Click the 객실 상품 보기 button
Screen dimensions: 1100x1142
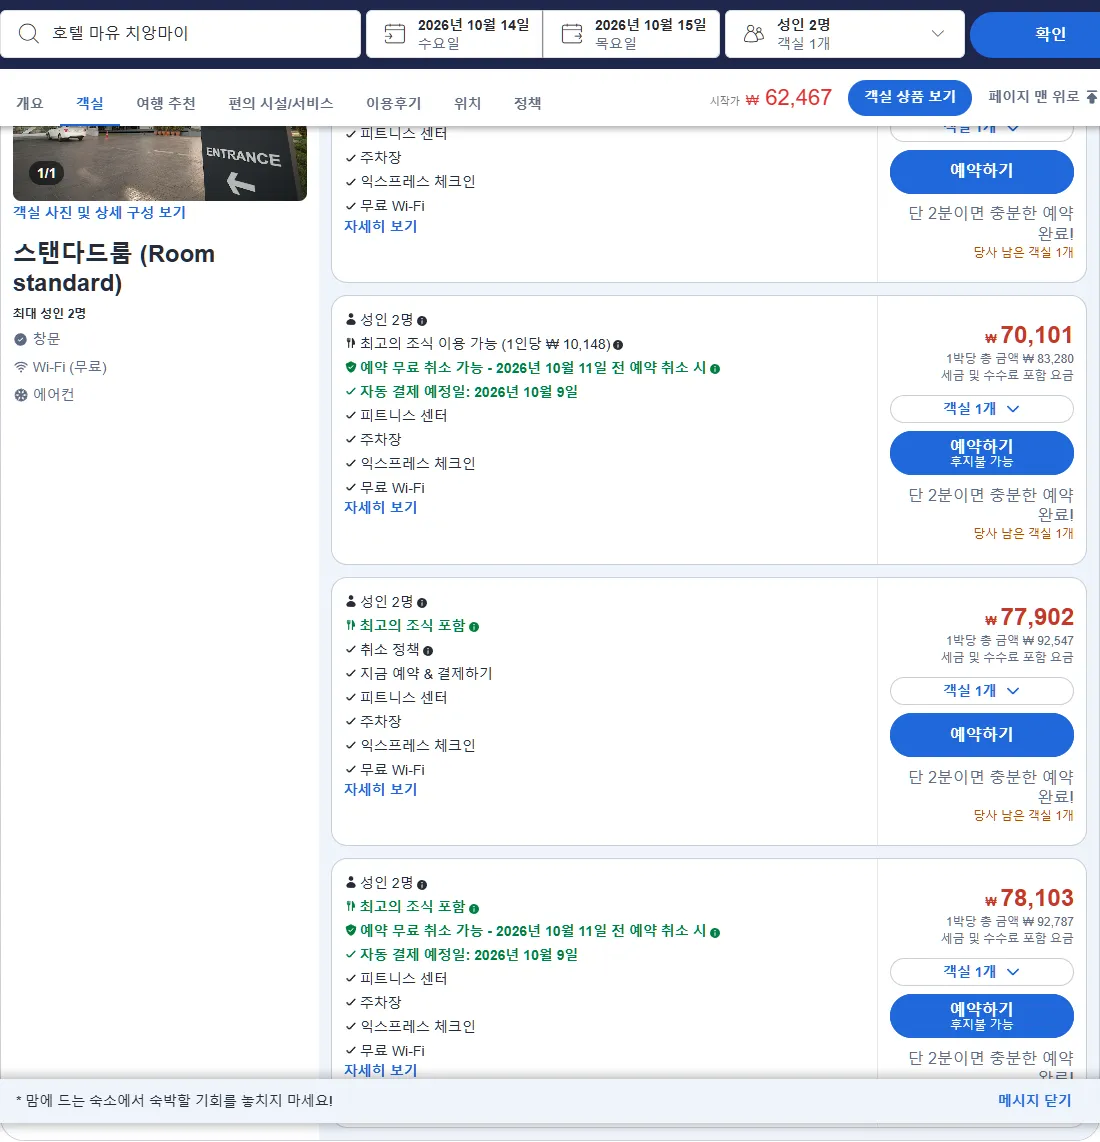(909, 97)
